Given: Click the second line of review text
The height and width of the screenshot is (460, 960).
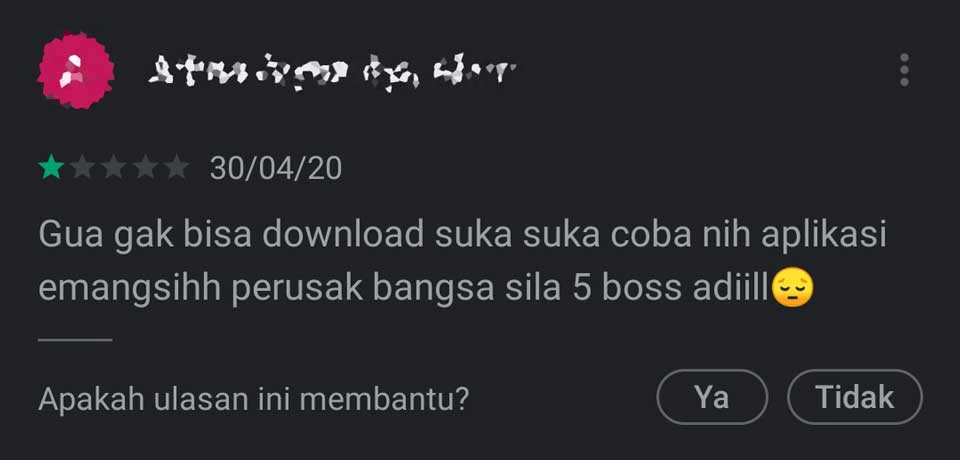Looking at the screenshot, I should pyautogui.click(x=426, y=289).
